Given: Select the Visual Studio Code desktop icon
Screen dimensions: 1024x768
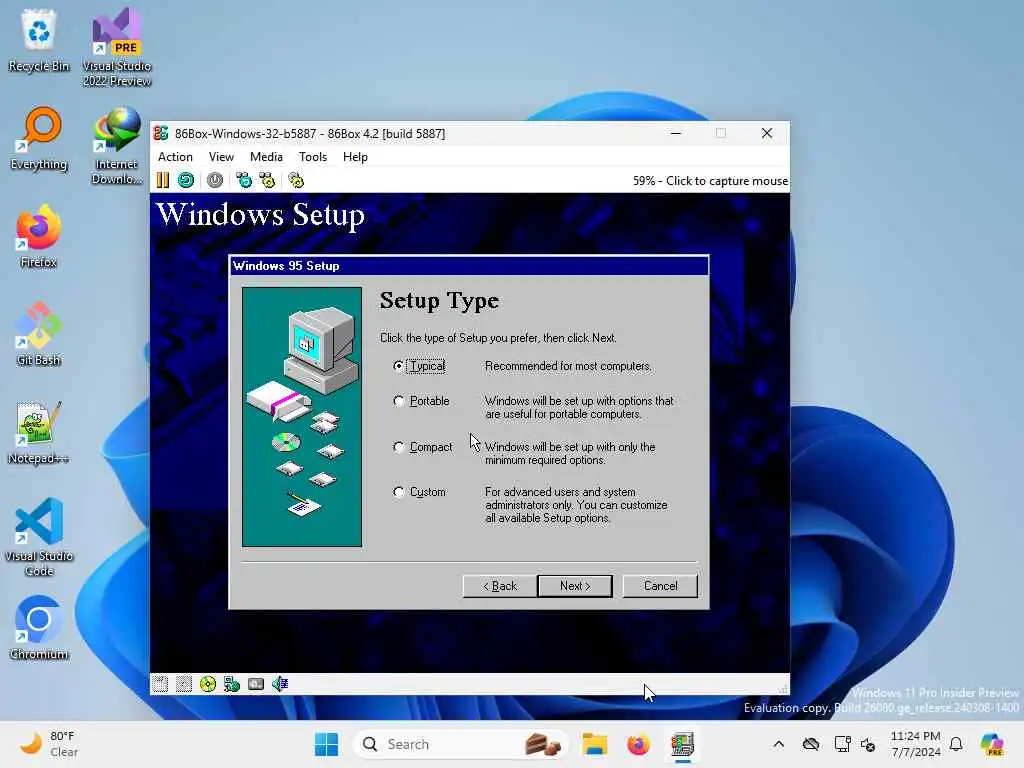Looking at the screenshot, I should [39, 537].
